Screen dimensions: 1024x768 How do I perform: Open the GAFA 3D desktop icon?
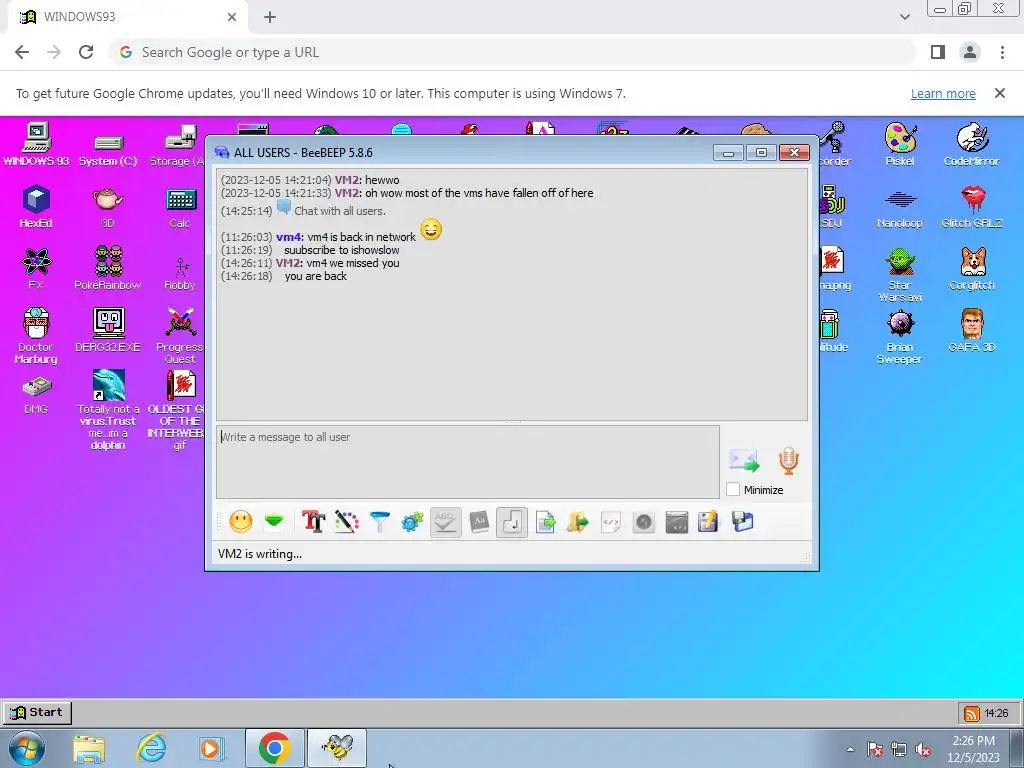tap(971, 330)
